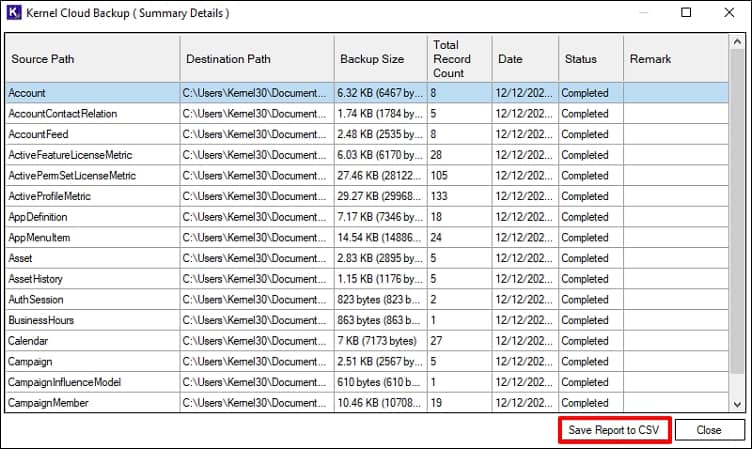Select the AccountFeed row
This screenshot has width=752, height=449.
pos(367,134)
